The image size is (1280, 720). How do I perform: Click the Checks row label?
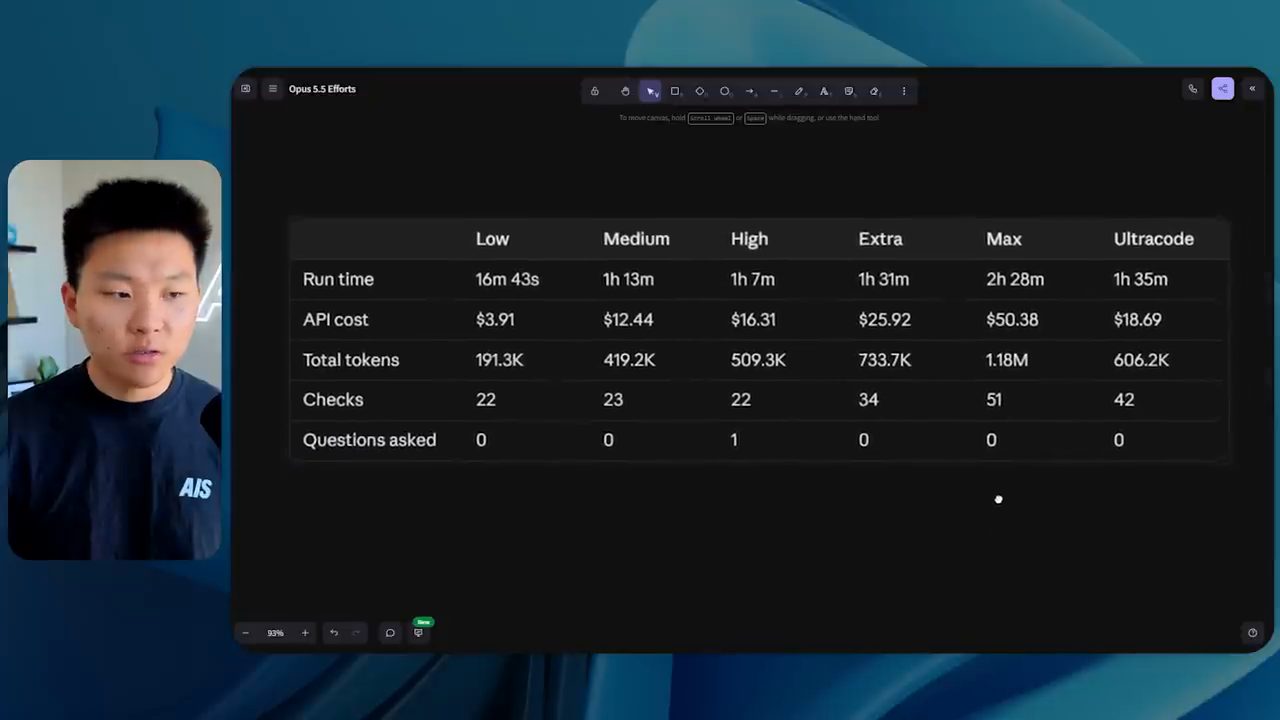tap(333, 400)
